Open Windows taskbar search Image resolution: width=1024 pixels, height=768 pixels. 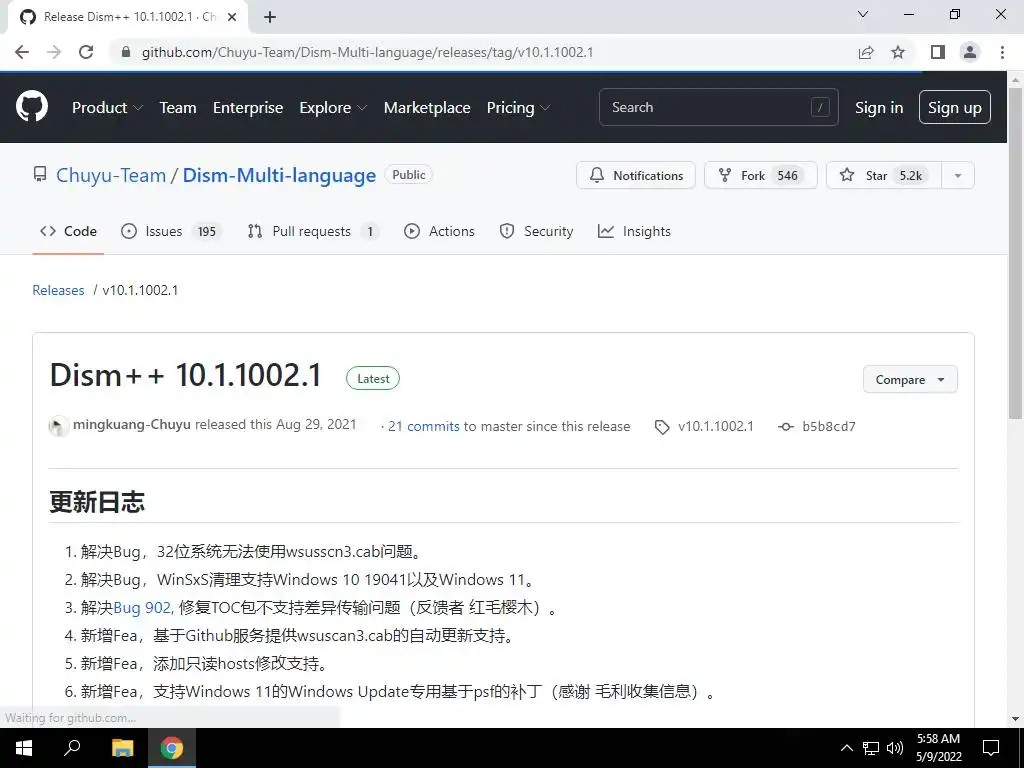click(72, 748)
